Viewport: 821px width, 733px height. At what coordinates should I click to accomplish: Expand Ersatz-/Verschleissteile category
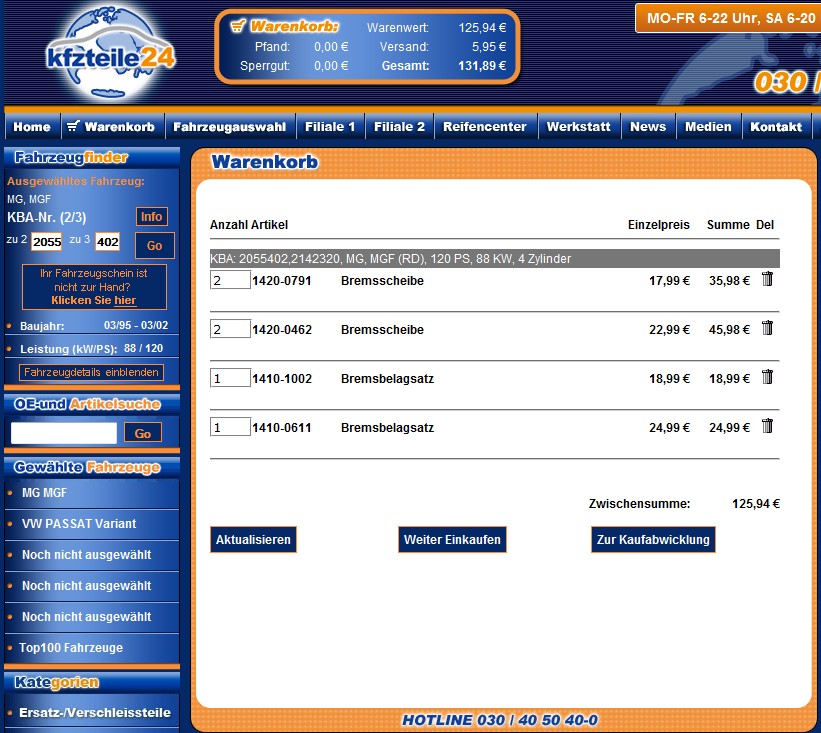point(94,713)
